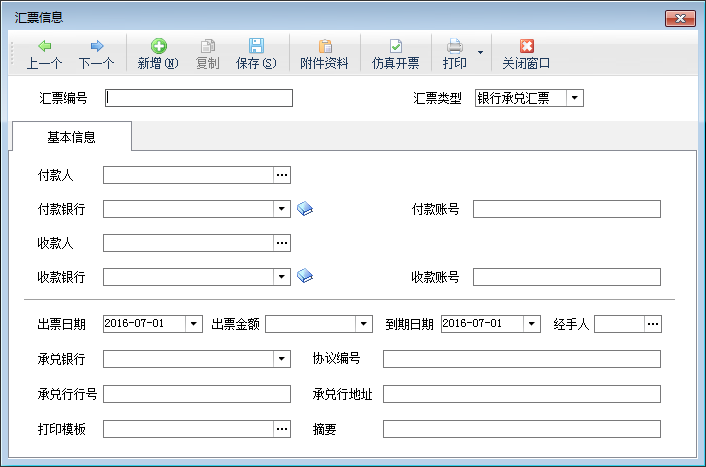Expand the 付款银行 dropdown
This screenshot has width=706, height=467.
pyautogui.click(x=282, y=209)
